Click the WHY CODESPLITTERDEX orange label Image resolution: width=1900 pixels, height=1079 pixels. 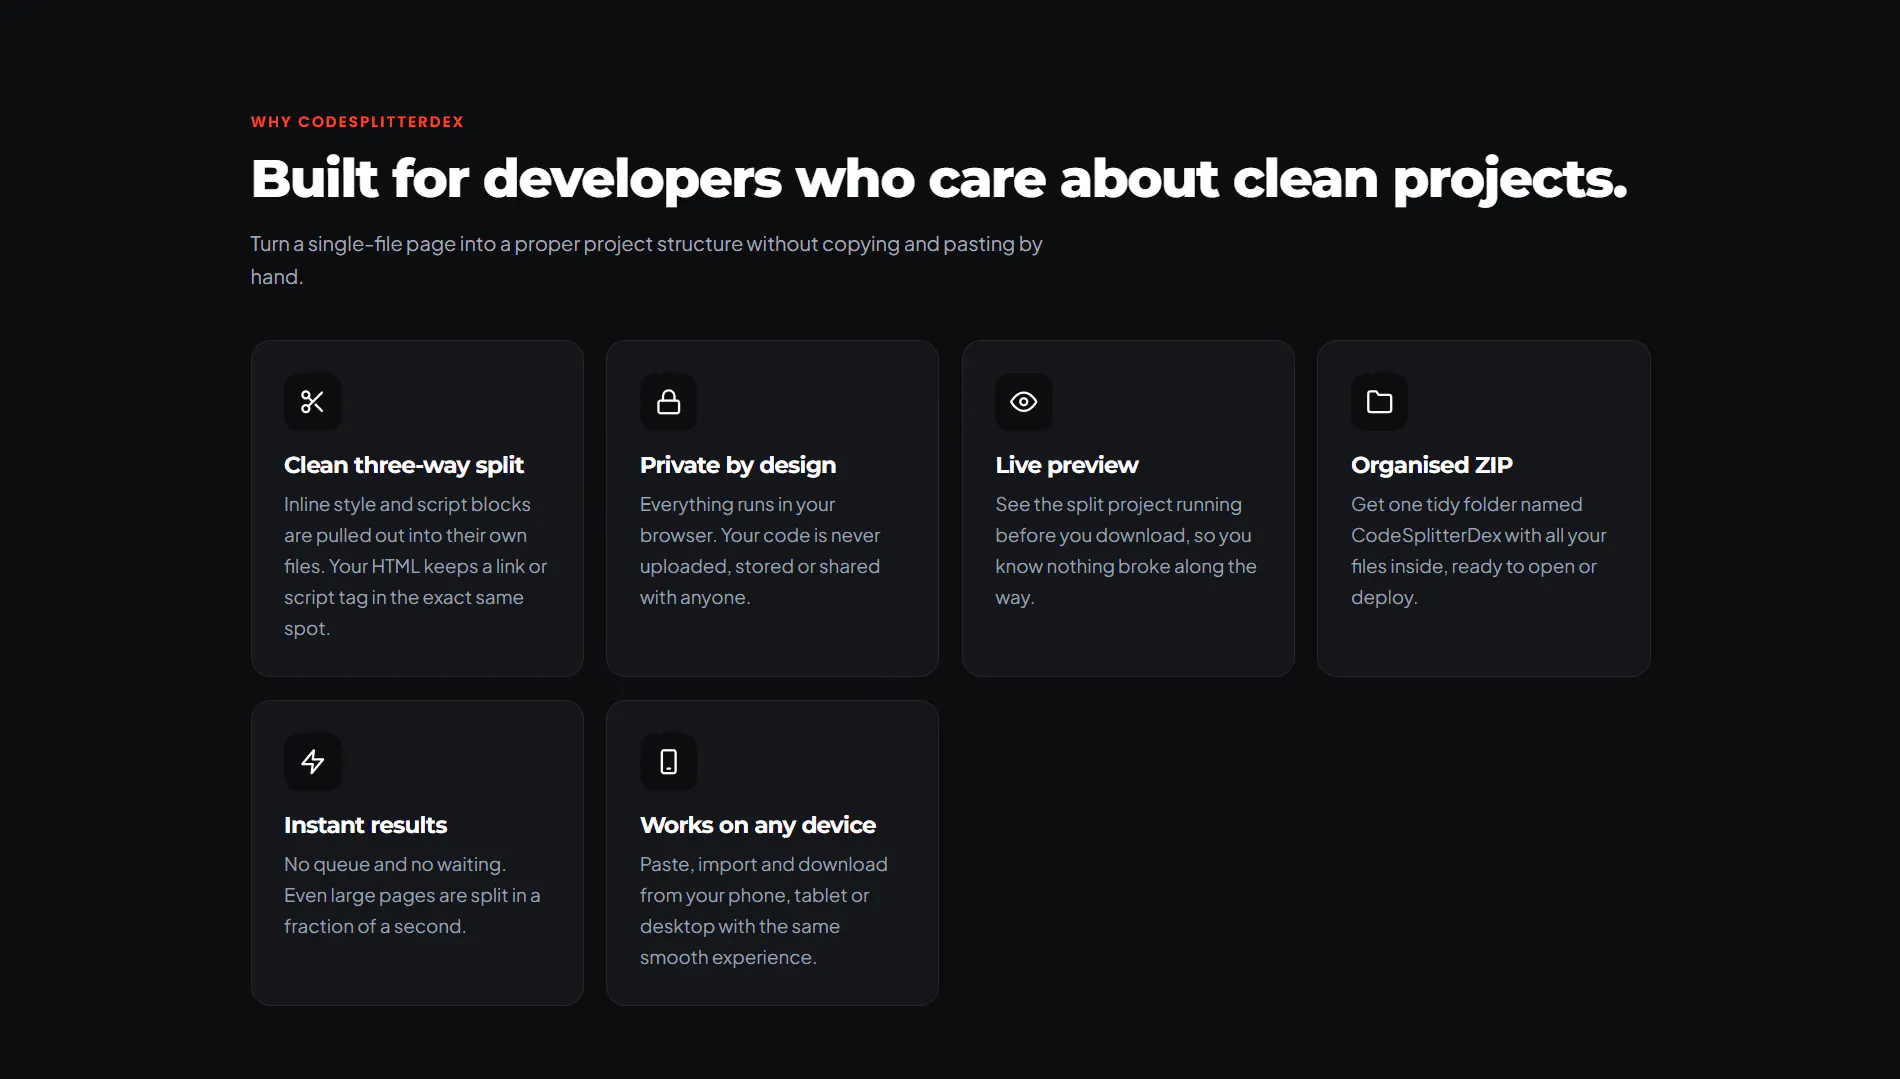point(357,122)
